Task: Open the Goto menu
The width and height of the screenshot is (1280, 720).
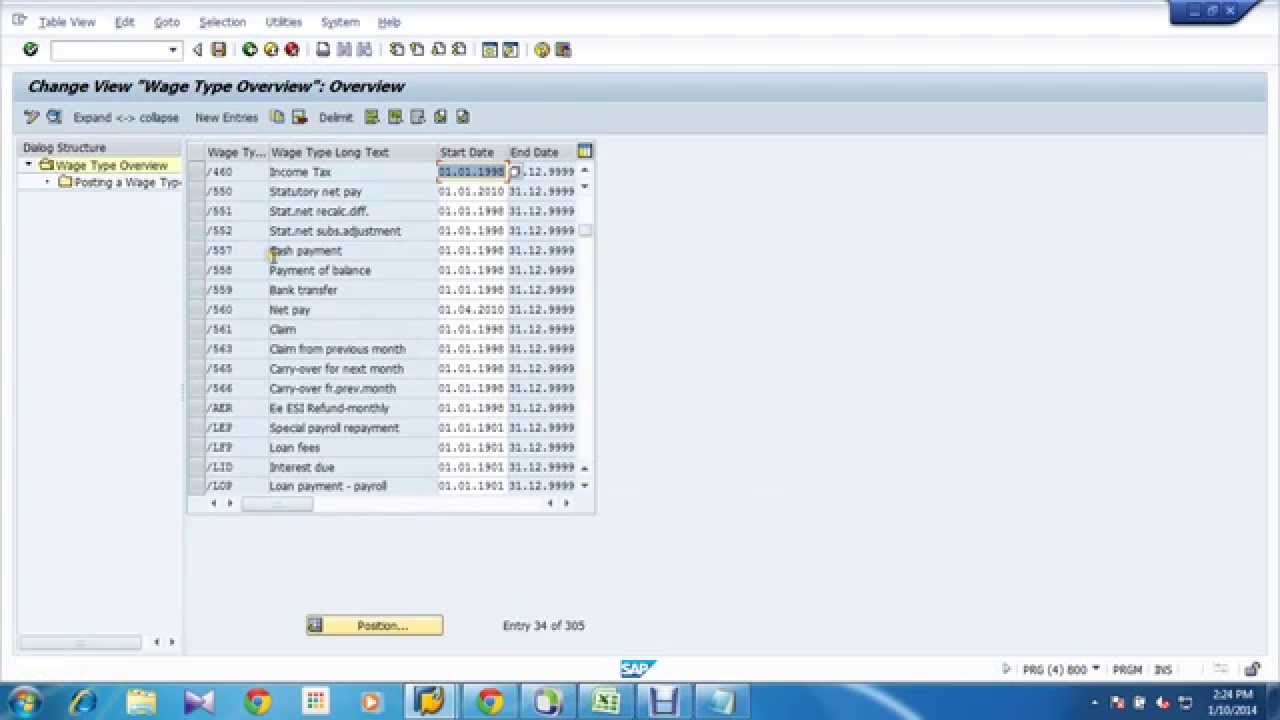Action: pos(167,22)
